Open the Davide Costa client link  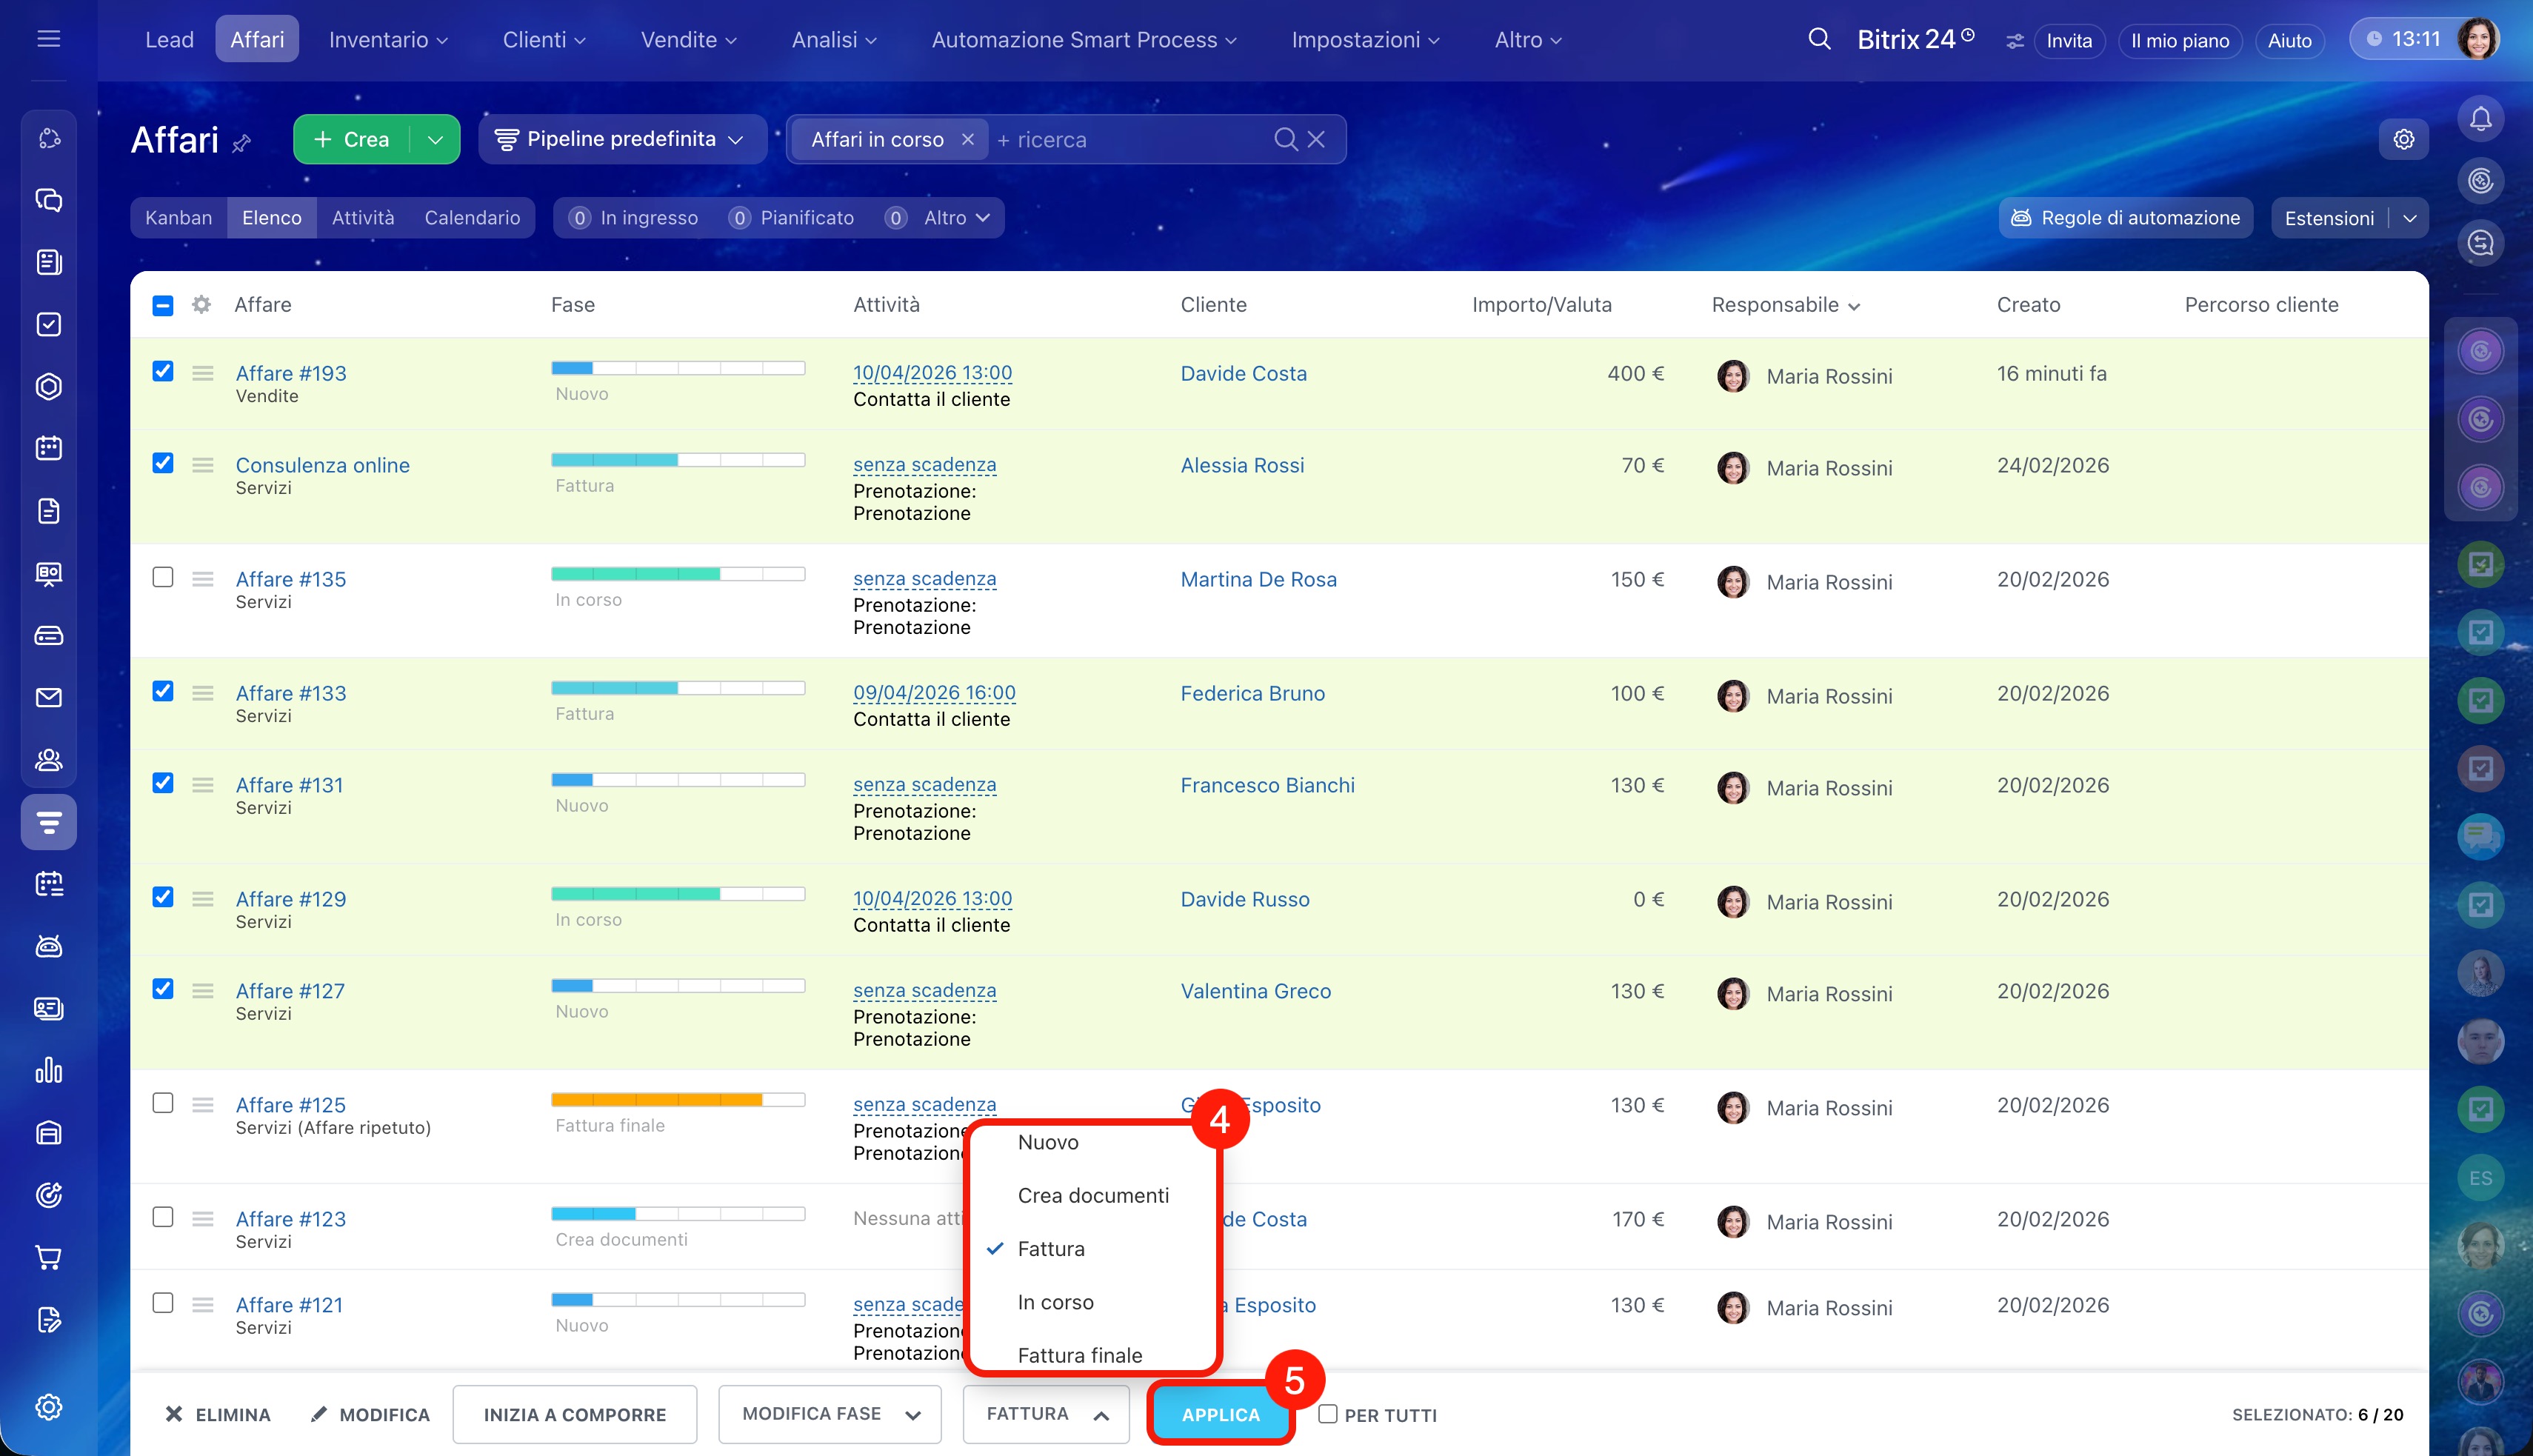pyautogui.click(x=1243, y=373)
